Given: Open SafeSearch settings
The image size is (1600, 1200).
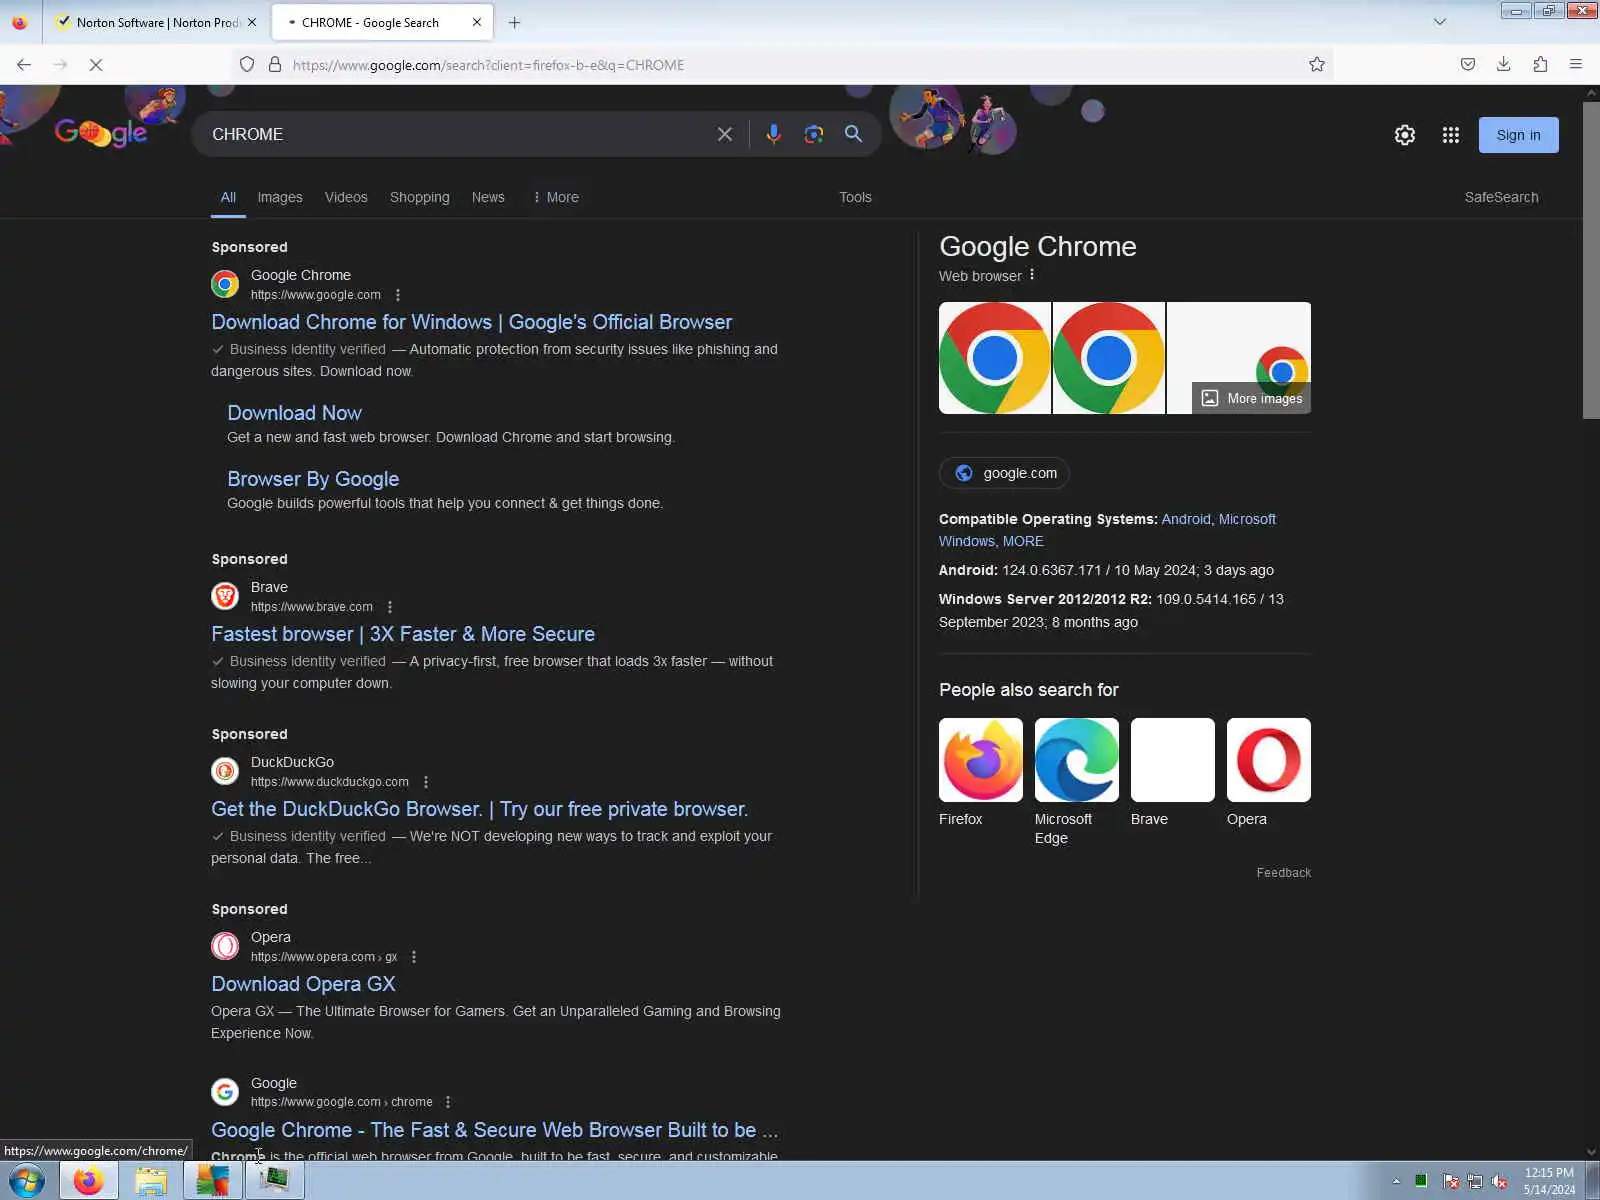Looking at the screenshot, I should tap(1501, 197).
